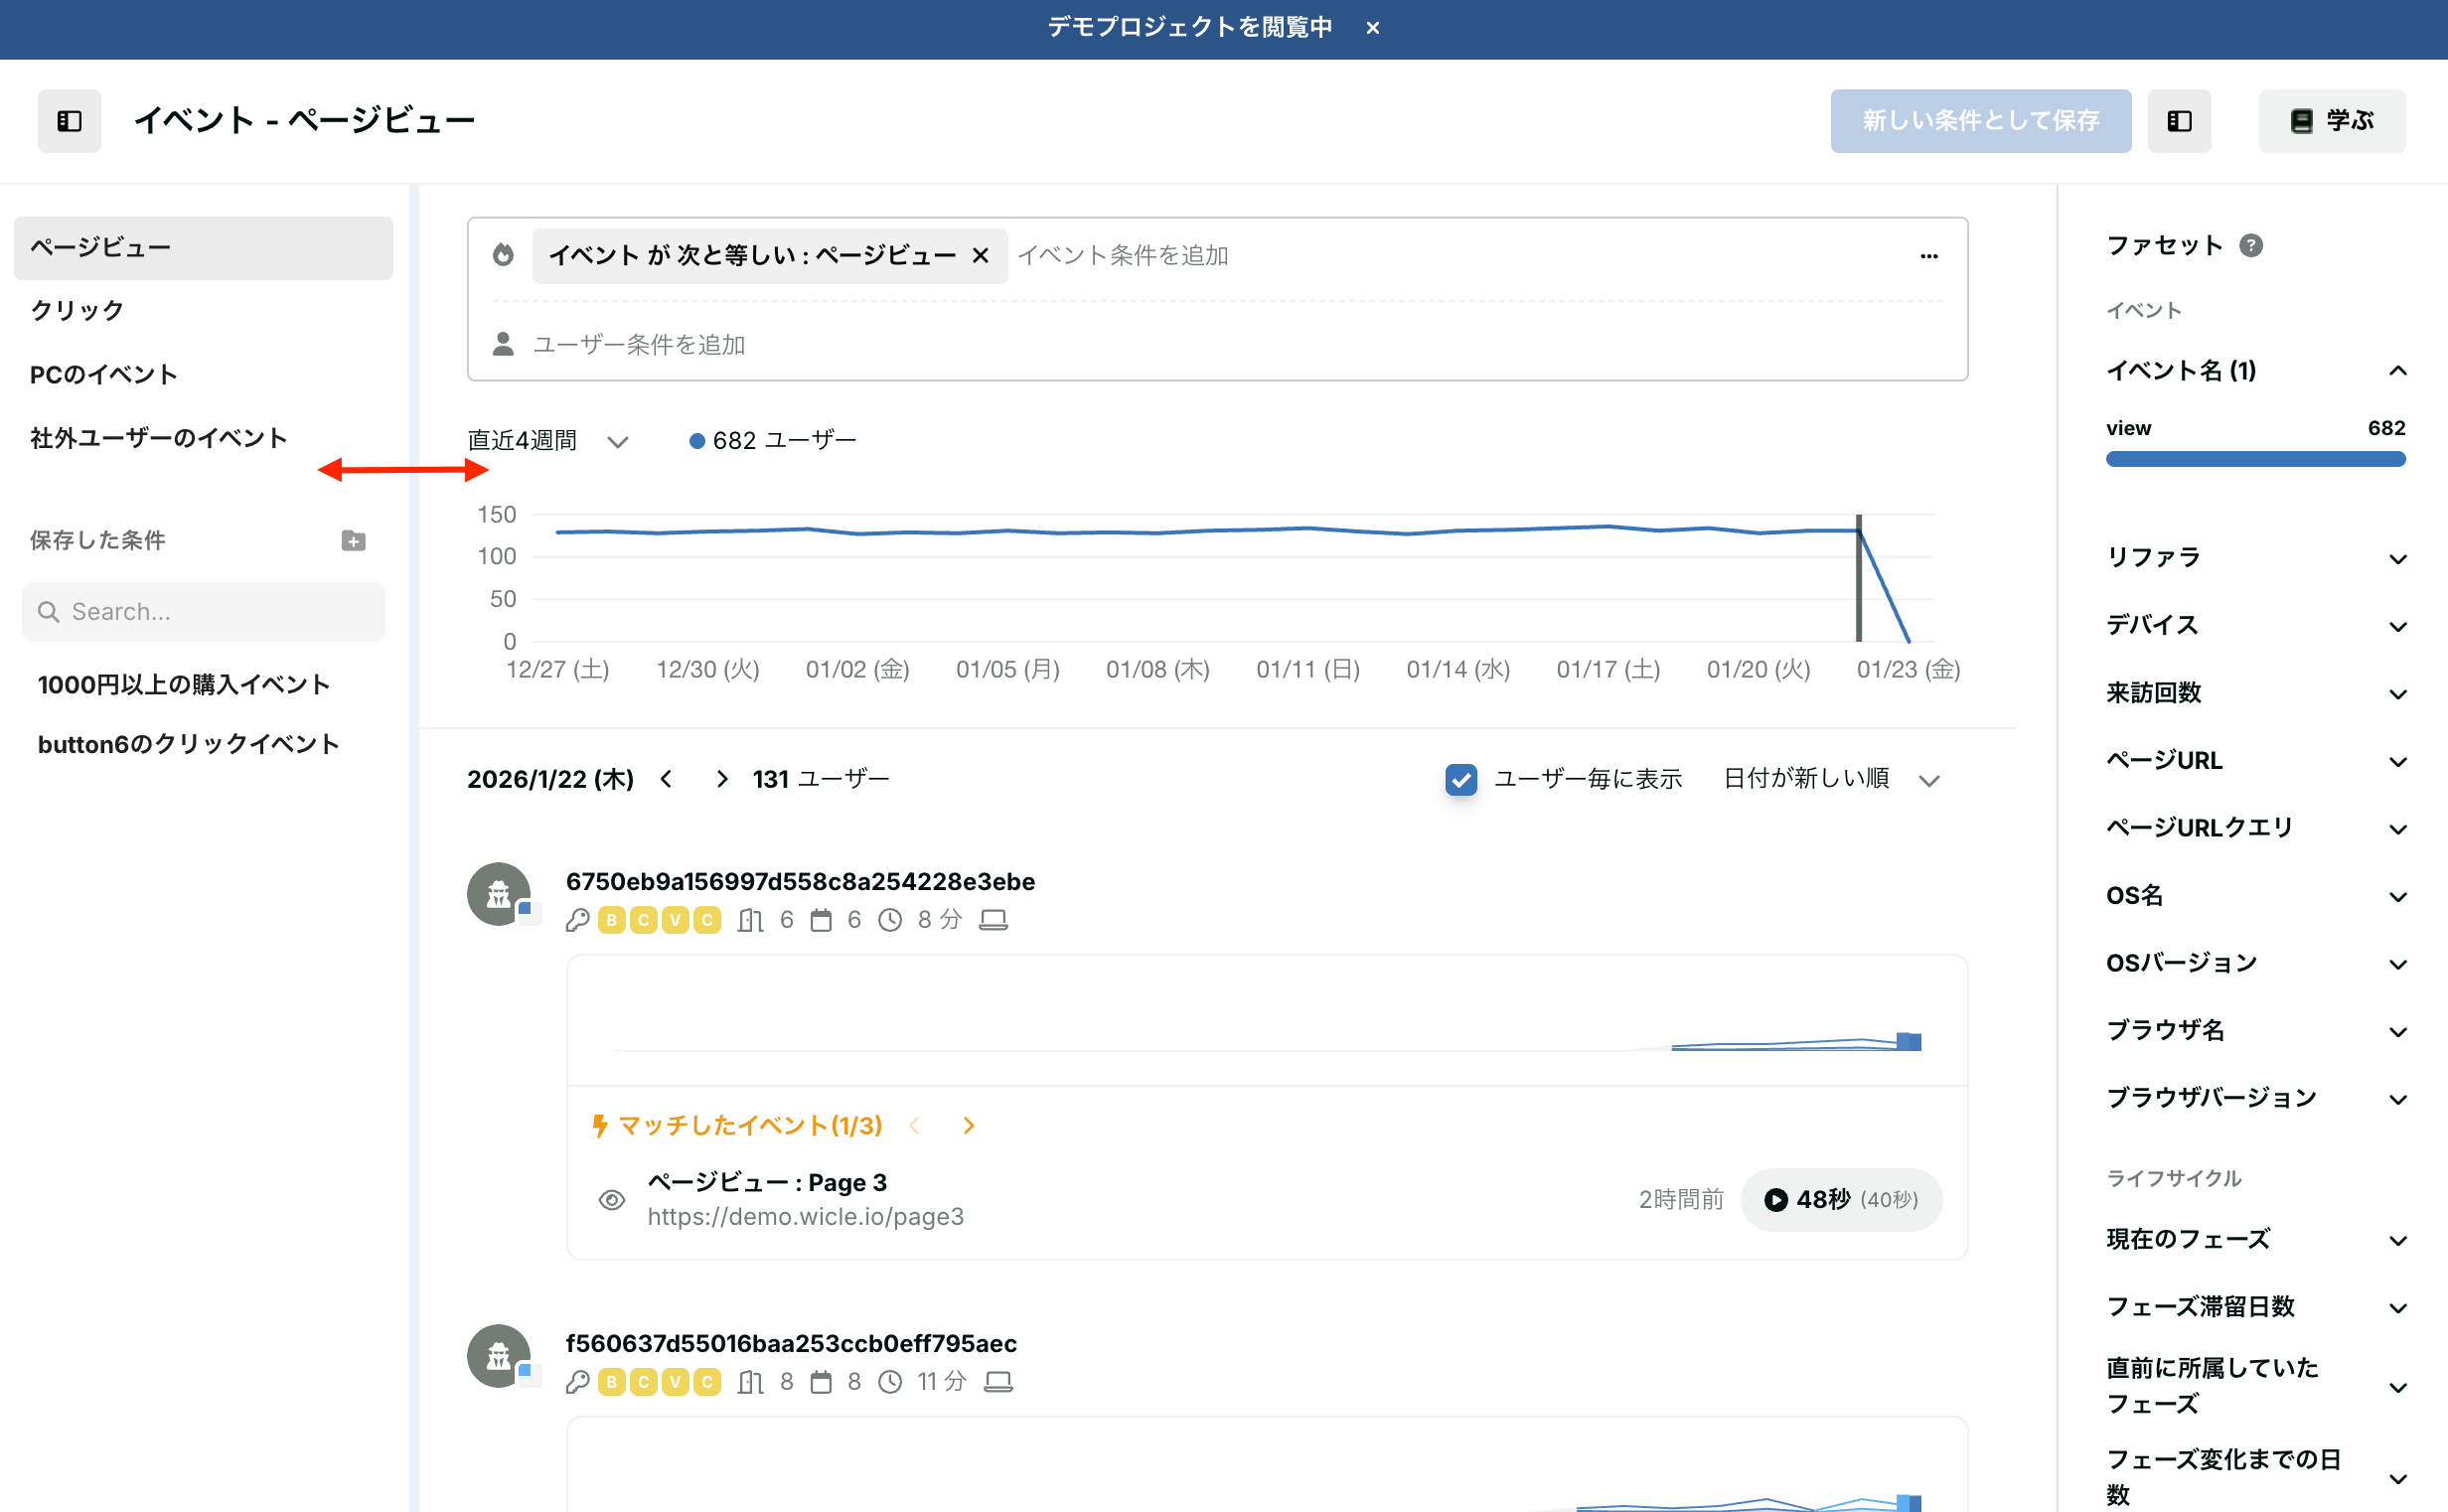Select 社外ユーザーのイベント in left menu

(x=159, y=438)
